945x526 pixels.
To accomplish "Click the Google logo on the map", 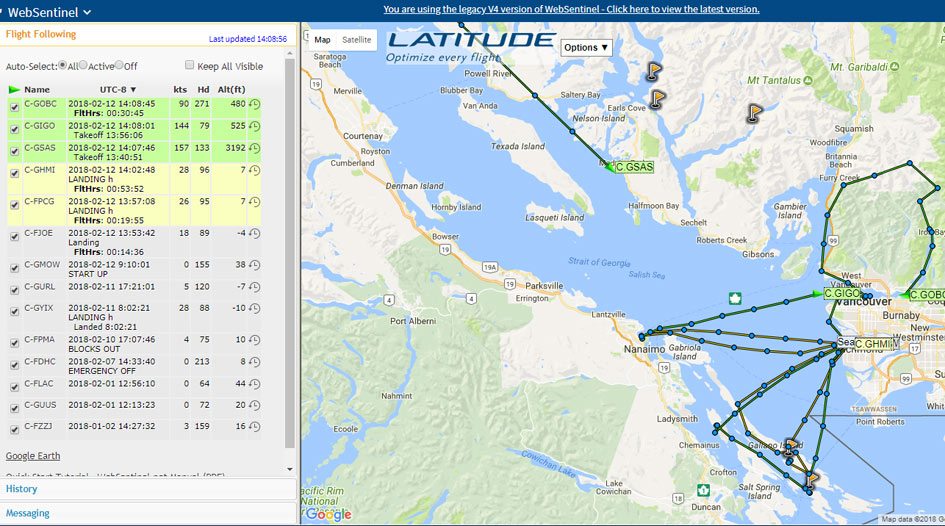I will pyautogui.click(x=328, y=514).
